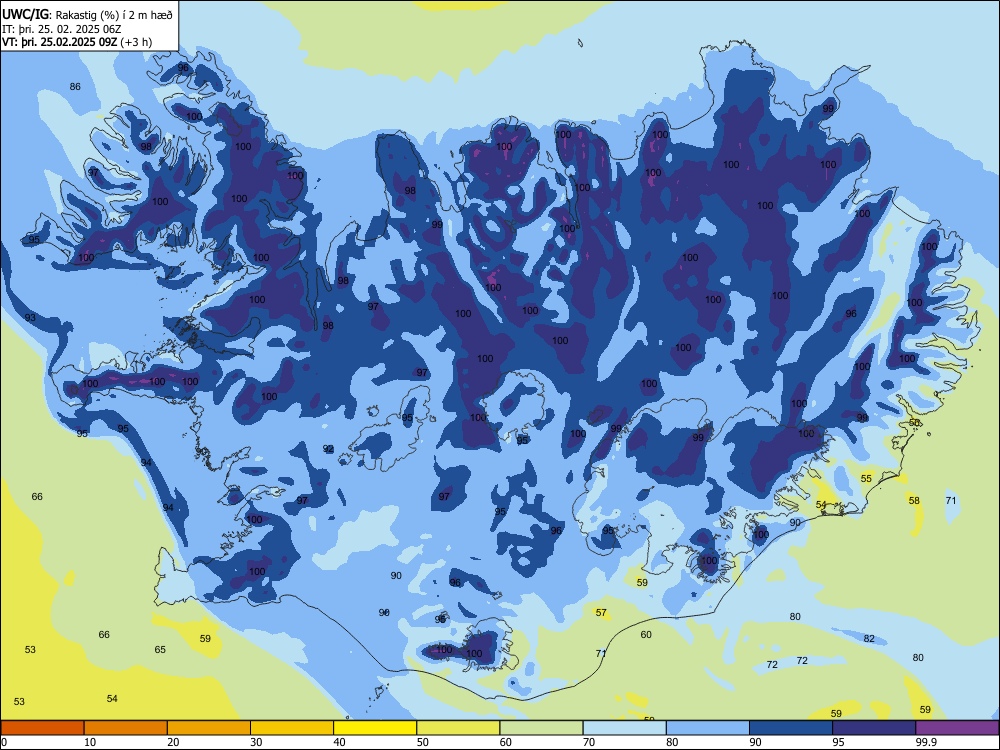Select the '93' humidity value on the map
1000x750 pixels.
tap(30, 318)
